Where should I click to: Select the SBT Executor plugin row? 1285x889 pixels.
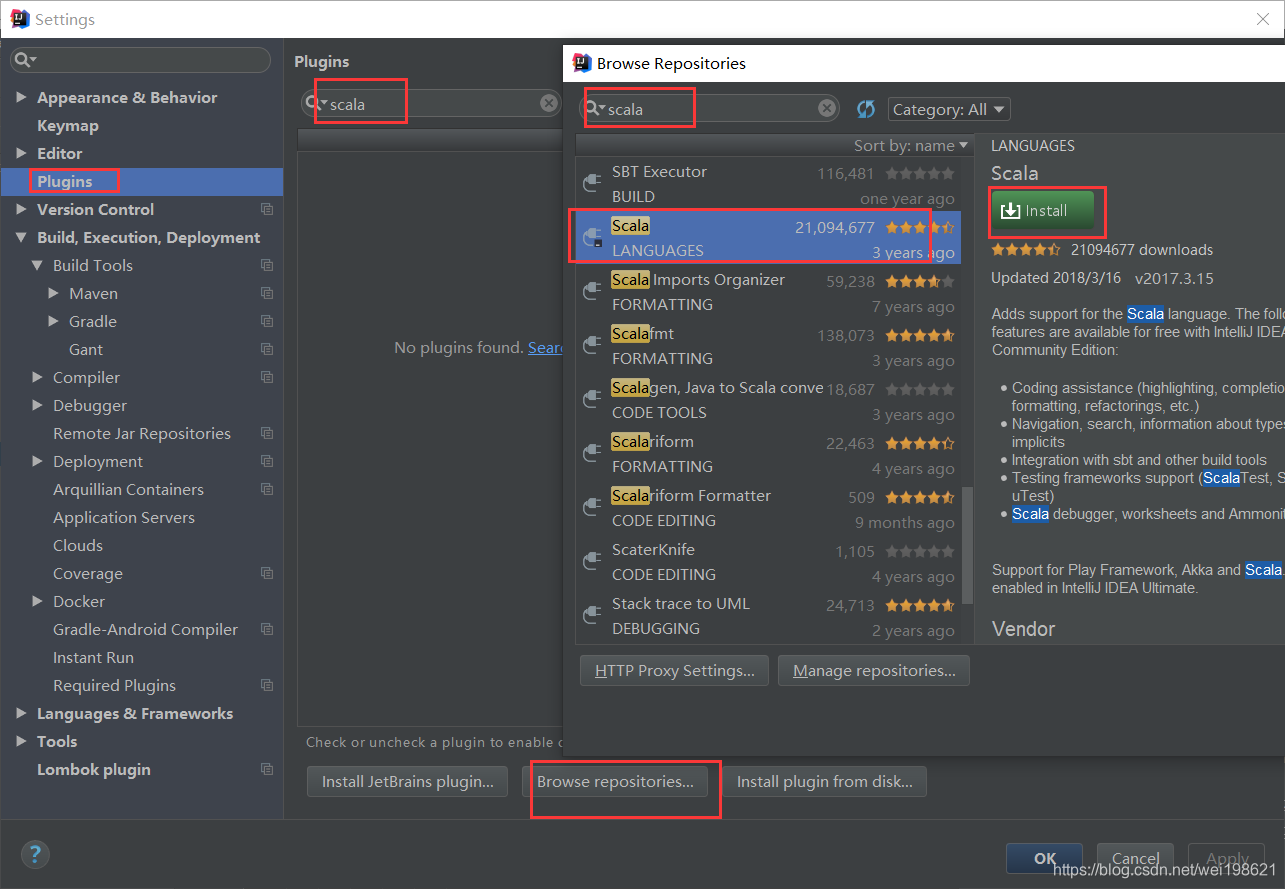[x=768, y=184]
